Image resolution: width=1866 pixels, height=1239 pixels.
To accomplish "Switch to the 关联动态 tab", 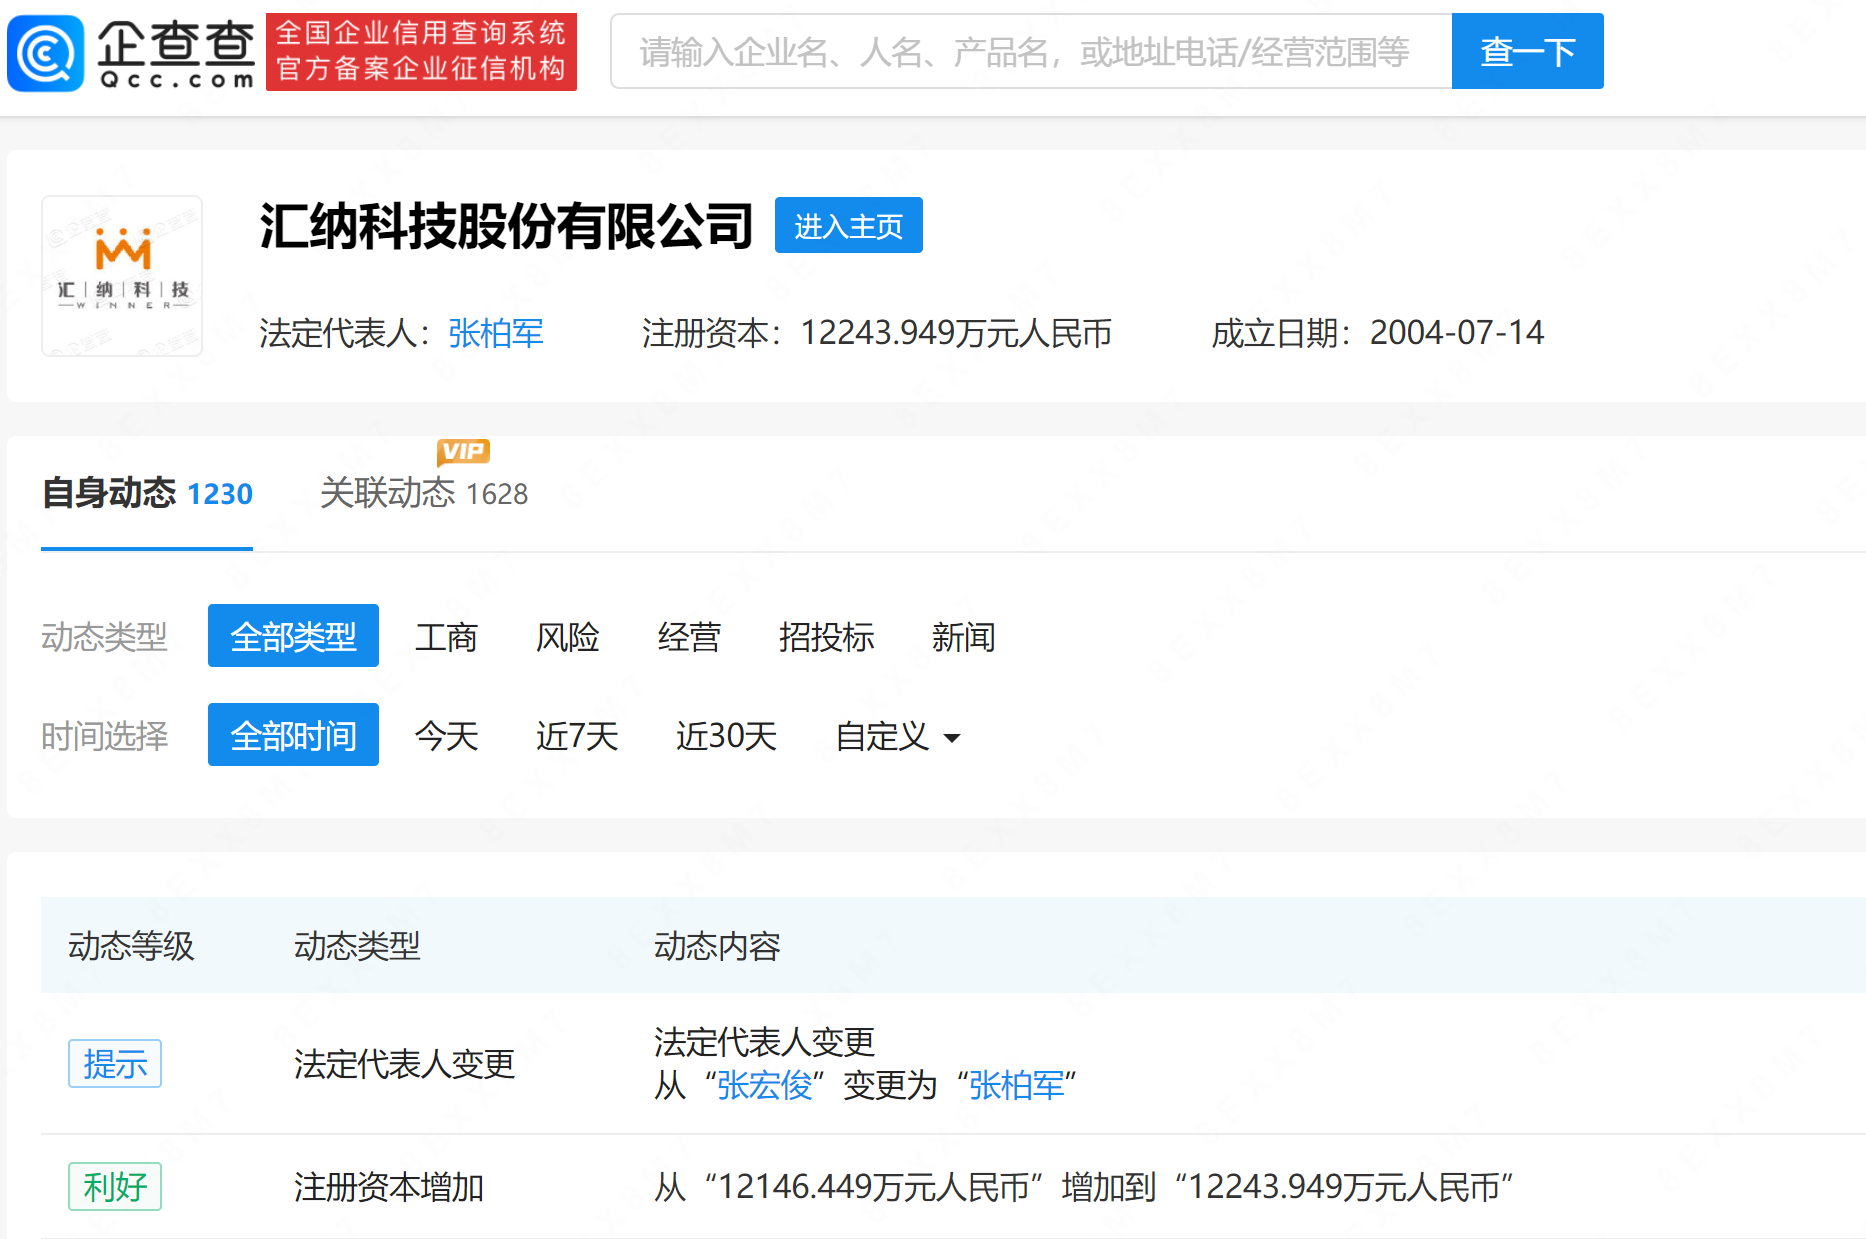I will pos(423,494).
